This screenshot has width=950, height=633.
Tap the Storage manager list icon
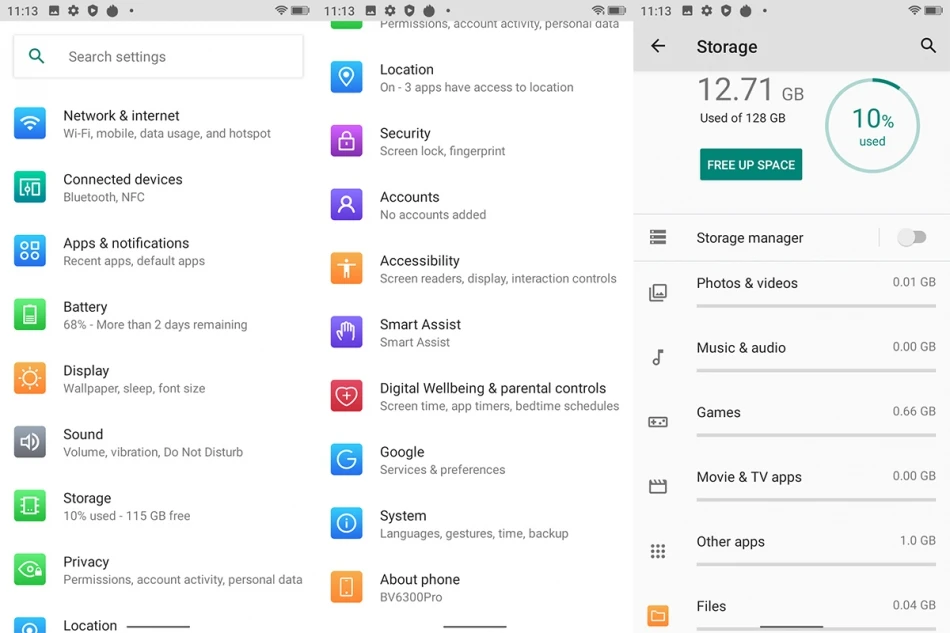[658, 237]
